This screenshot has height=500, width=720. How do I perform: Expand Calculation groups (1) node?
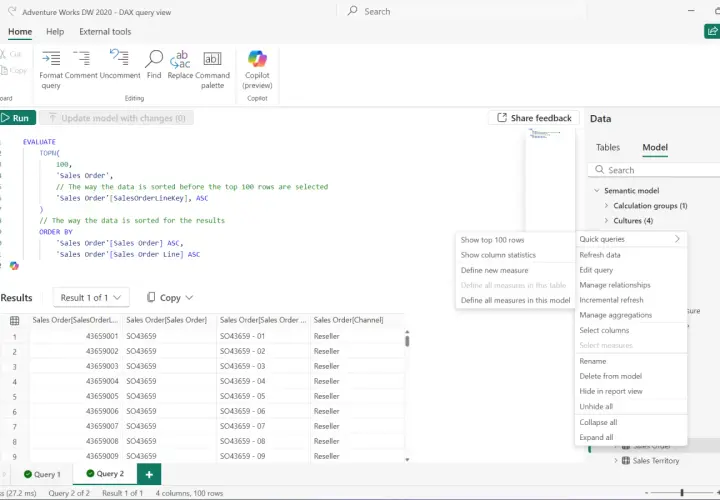click(x=607, y=206)
